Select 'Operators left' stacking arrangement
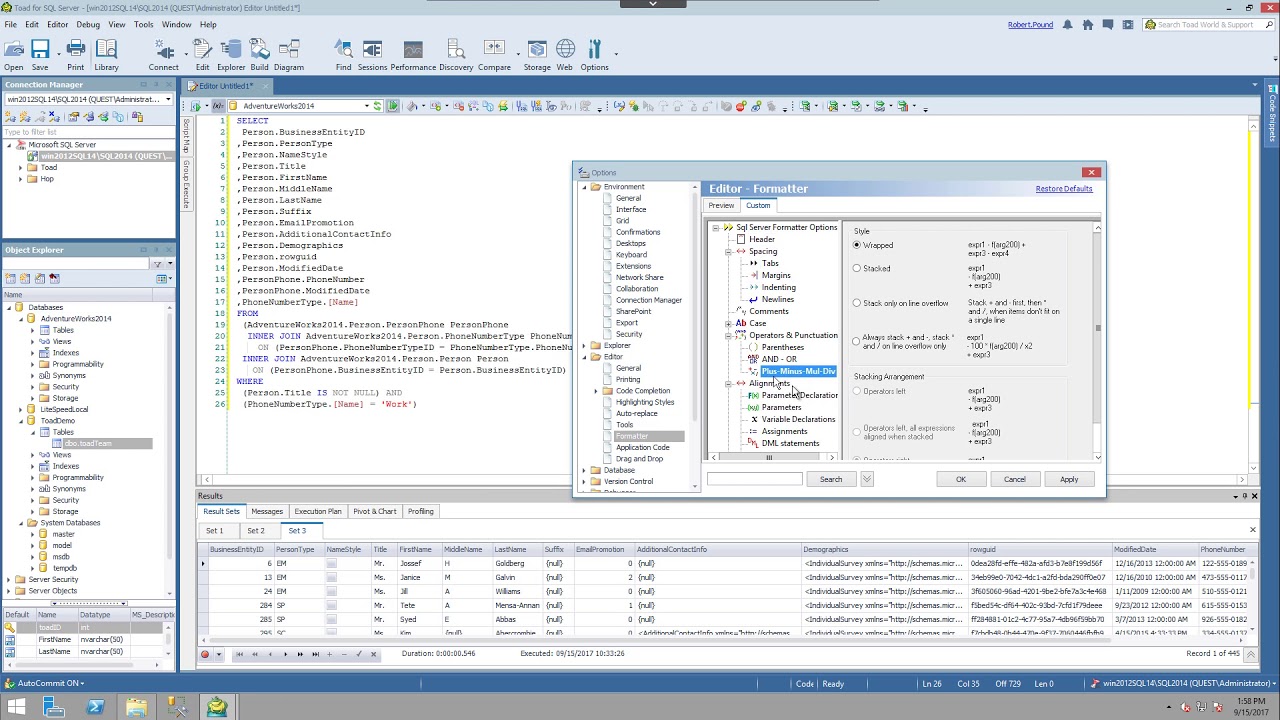Image resolution: width=1280 pixels, height=720 pixels. pos(857,391)
